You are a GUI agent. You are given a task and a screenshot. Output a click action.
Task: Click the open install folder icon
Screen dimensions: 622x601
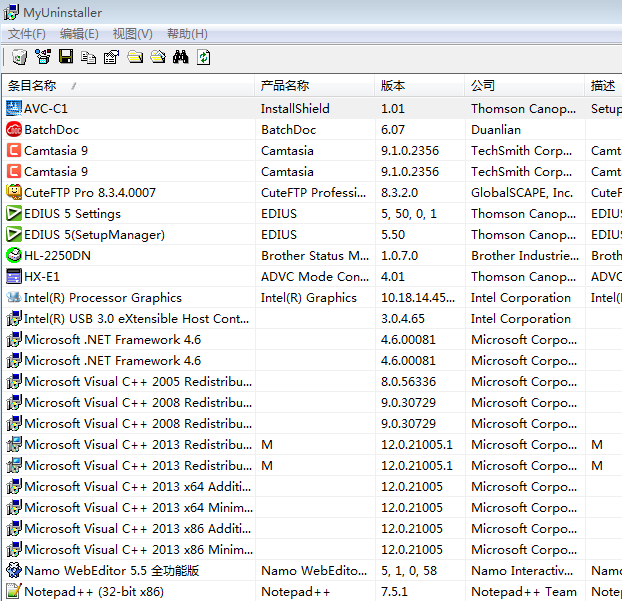135,57
